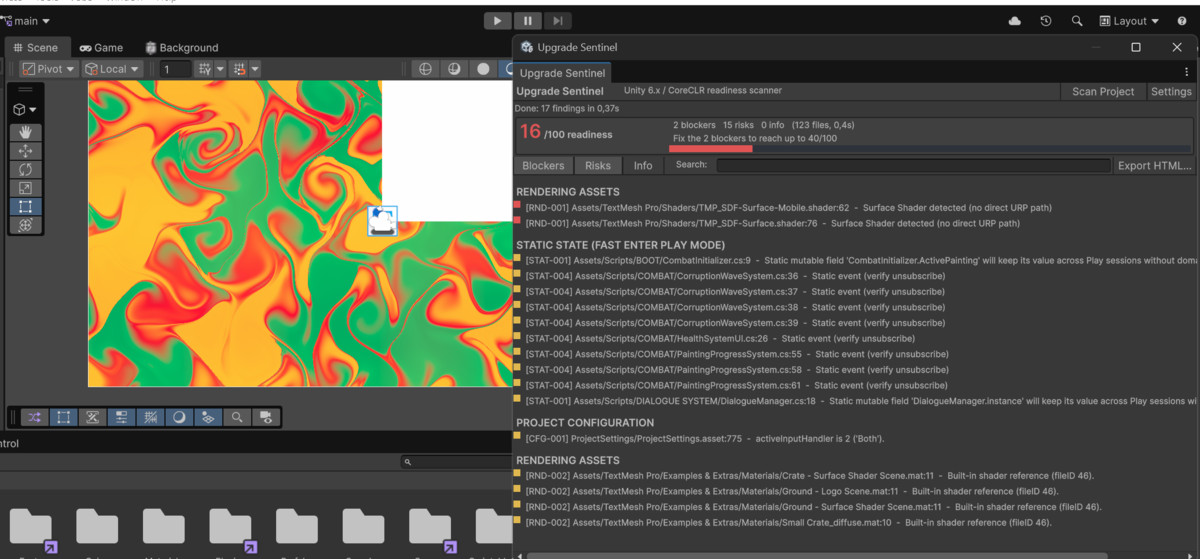This screenshot has width=1200, height=559.
Task: Select wireframe globe draw mode icon
Action: pos(425,69)
